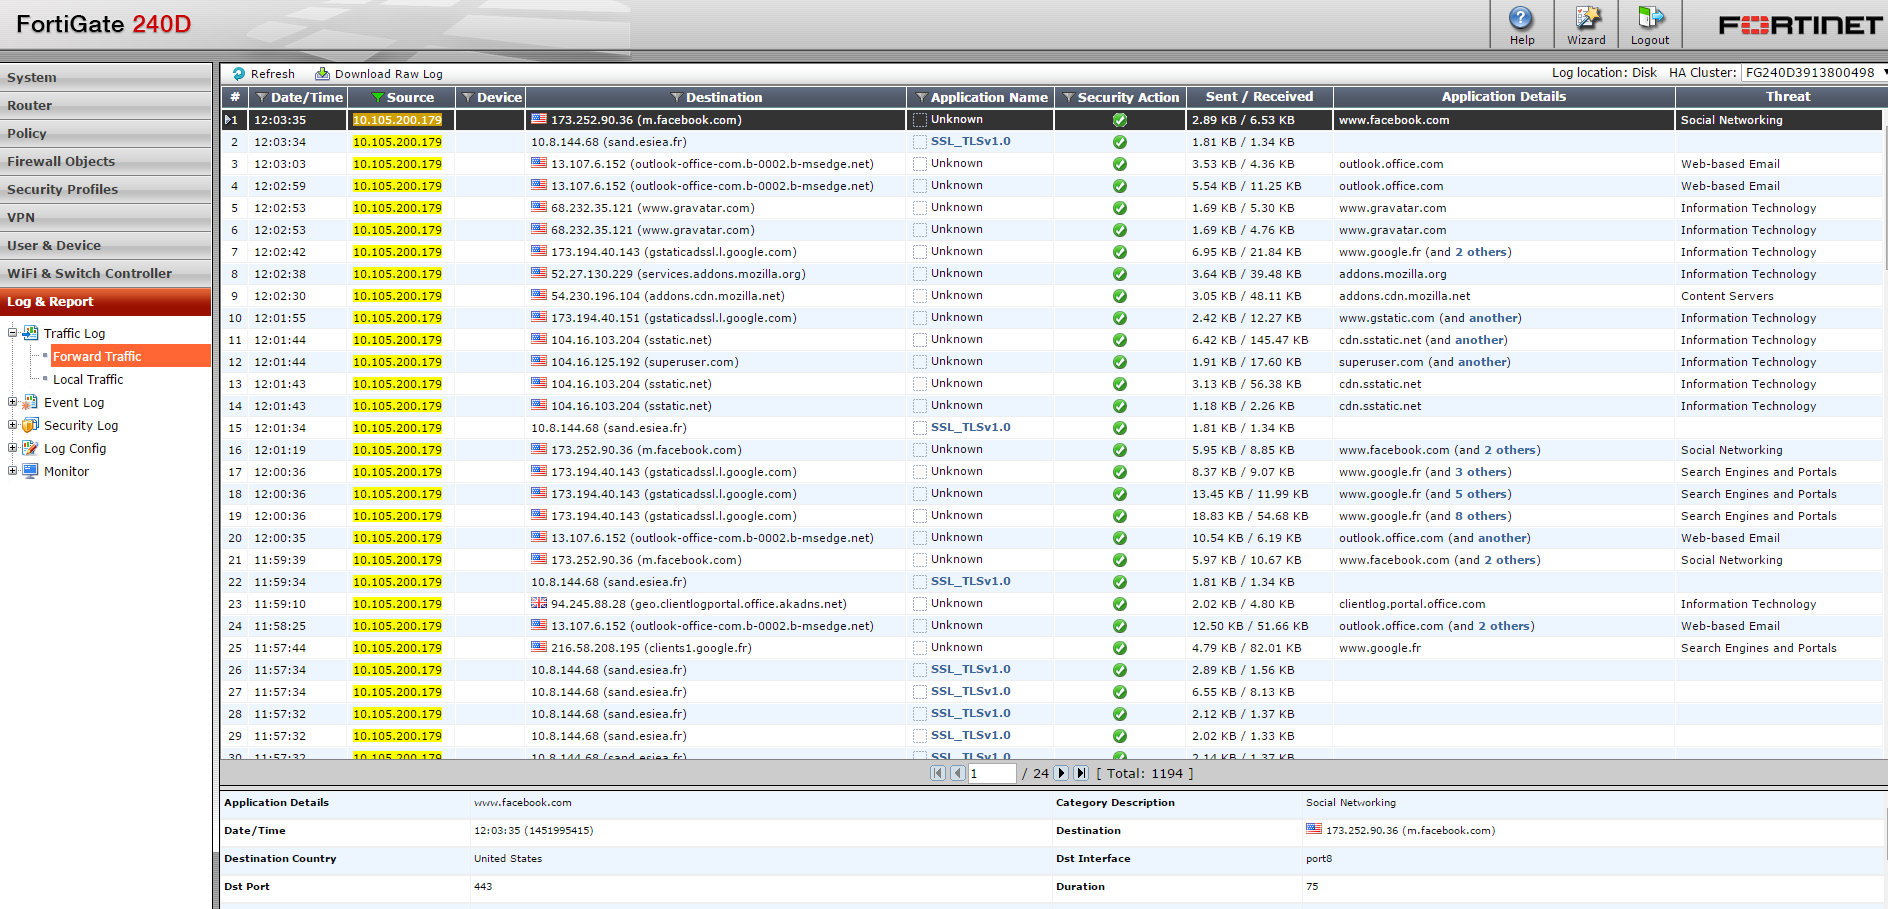
Task: Click the Security Log shield icon
Action: 31,425
